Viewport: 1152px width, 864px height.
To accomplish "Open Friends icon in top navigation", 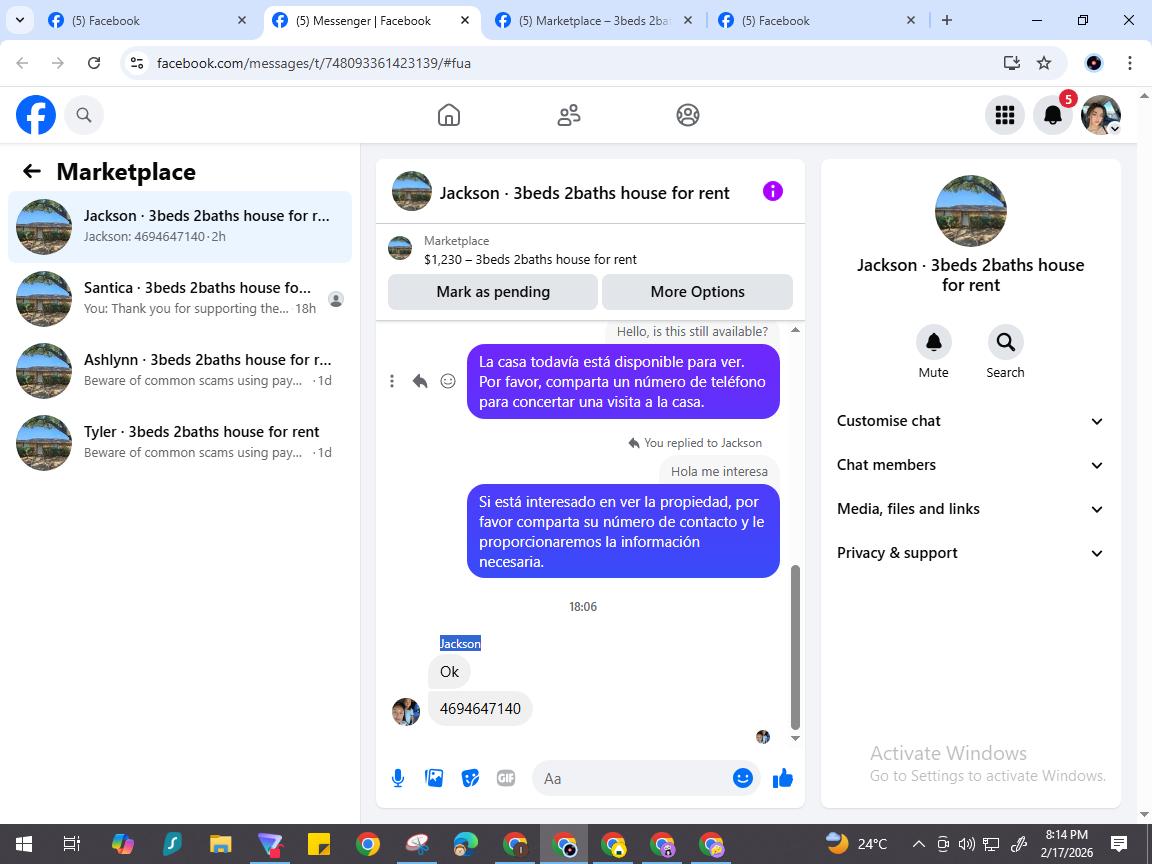I will tap(569, 115).
